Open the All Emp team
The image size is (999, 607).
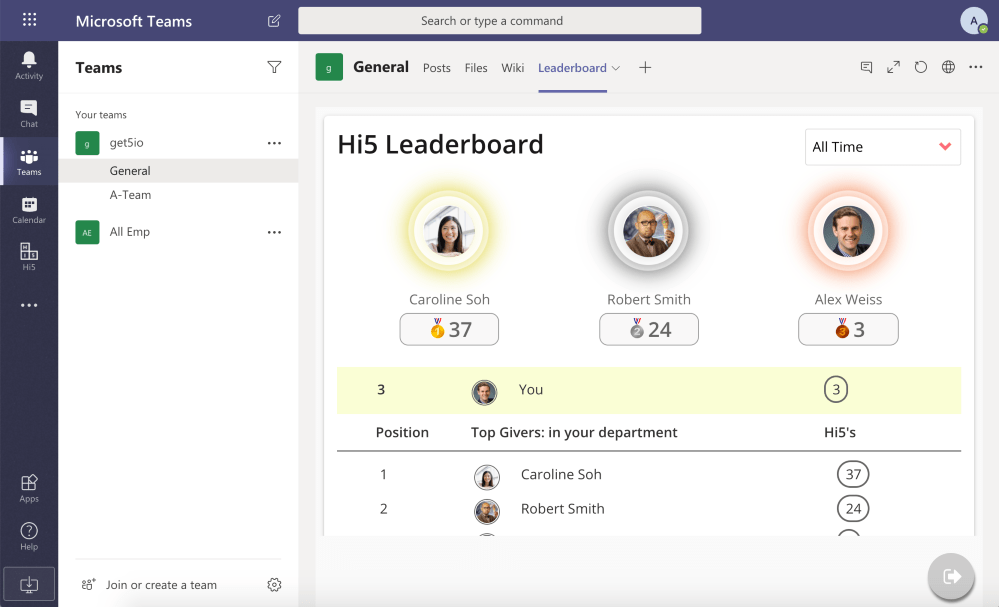(x=129, y=232)
